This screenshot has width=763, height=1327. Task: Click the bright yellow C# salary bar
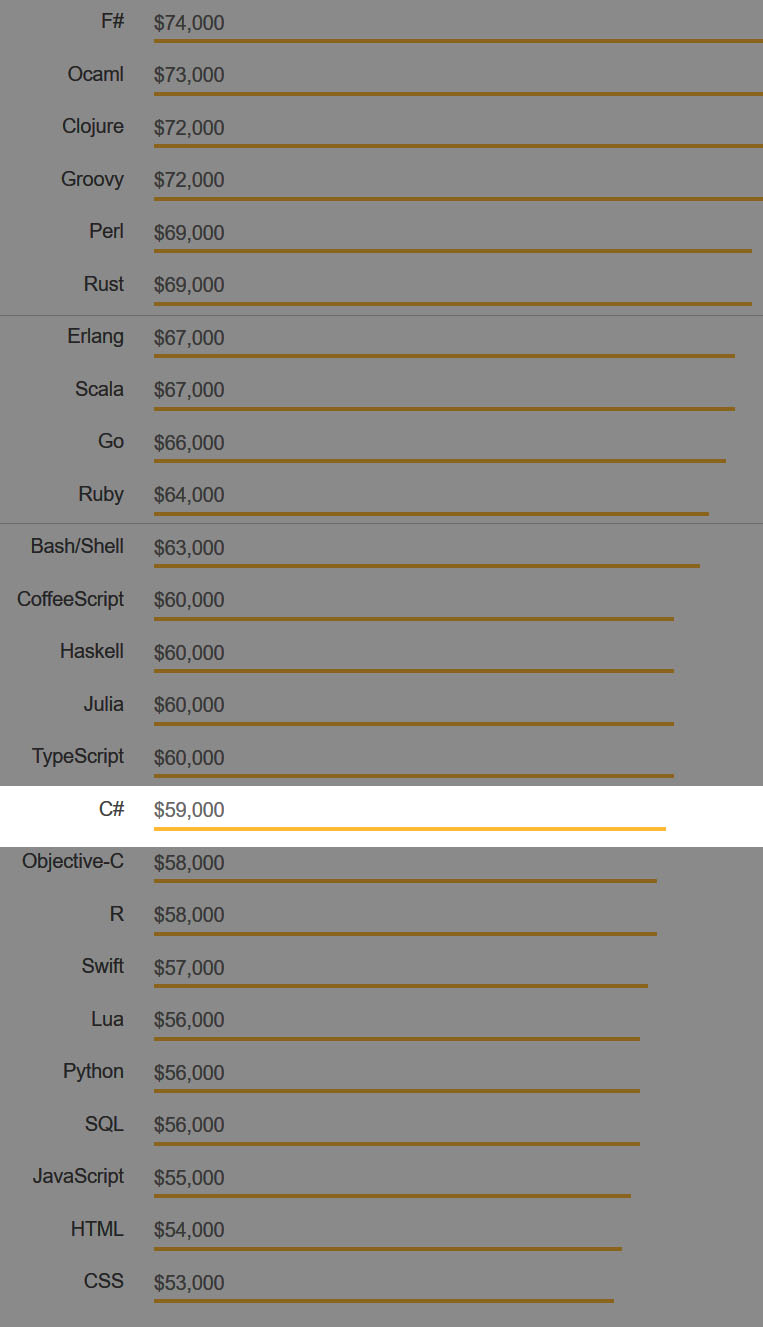[409, 828]
